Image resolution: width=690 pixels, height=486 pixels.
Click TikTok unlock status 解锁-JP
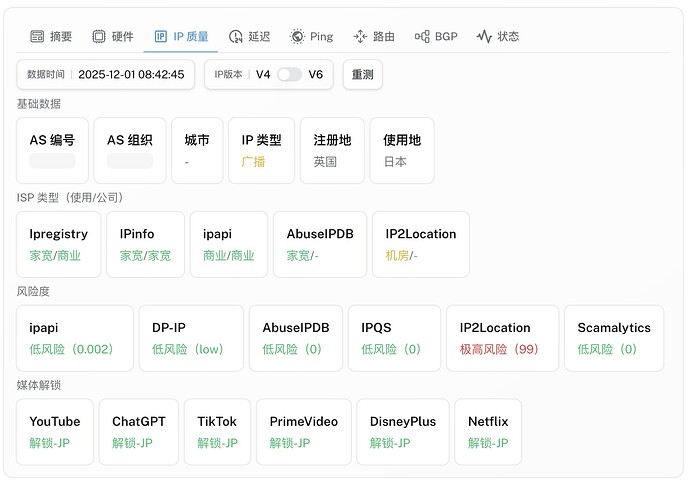(217, 443)
